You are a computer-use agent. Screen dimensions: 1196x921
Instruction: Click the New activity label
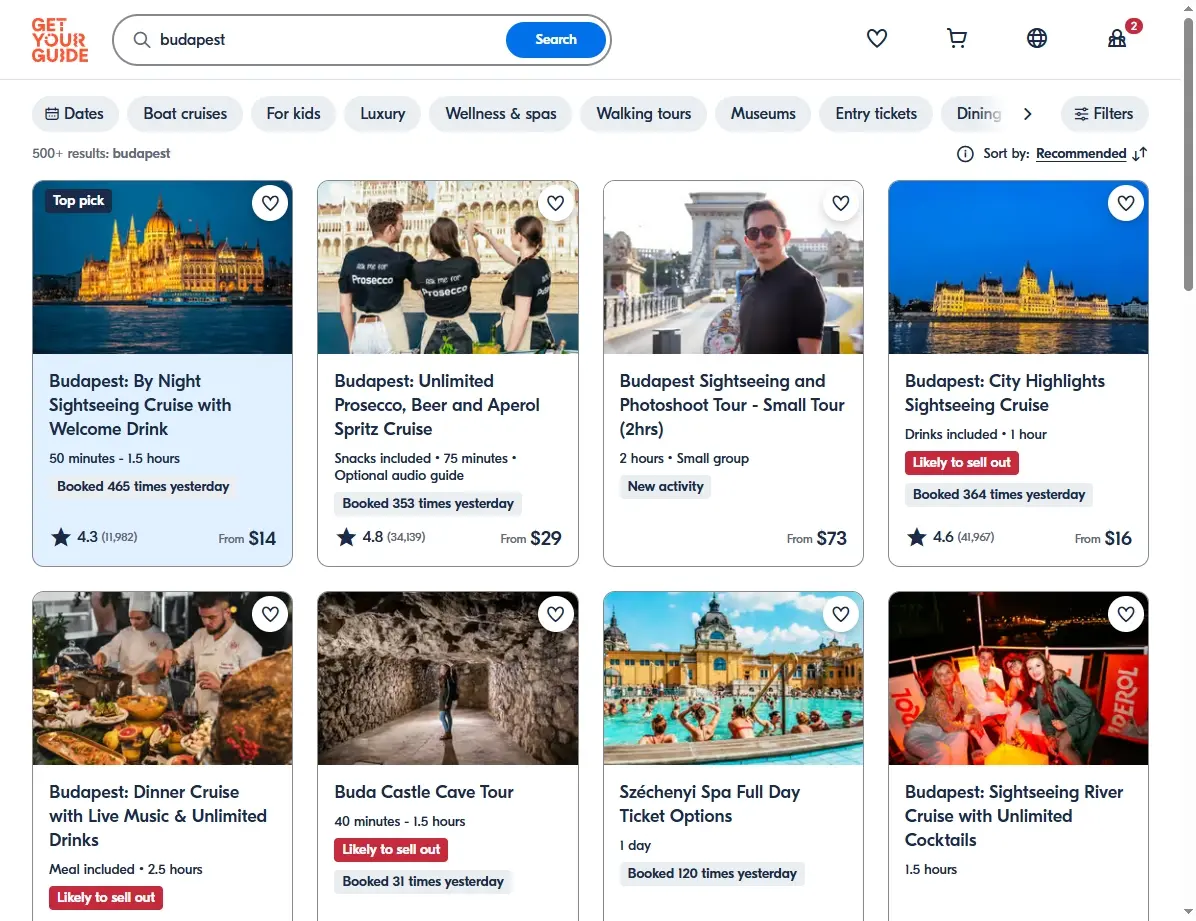click(665, 487)
